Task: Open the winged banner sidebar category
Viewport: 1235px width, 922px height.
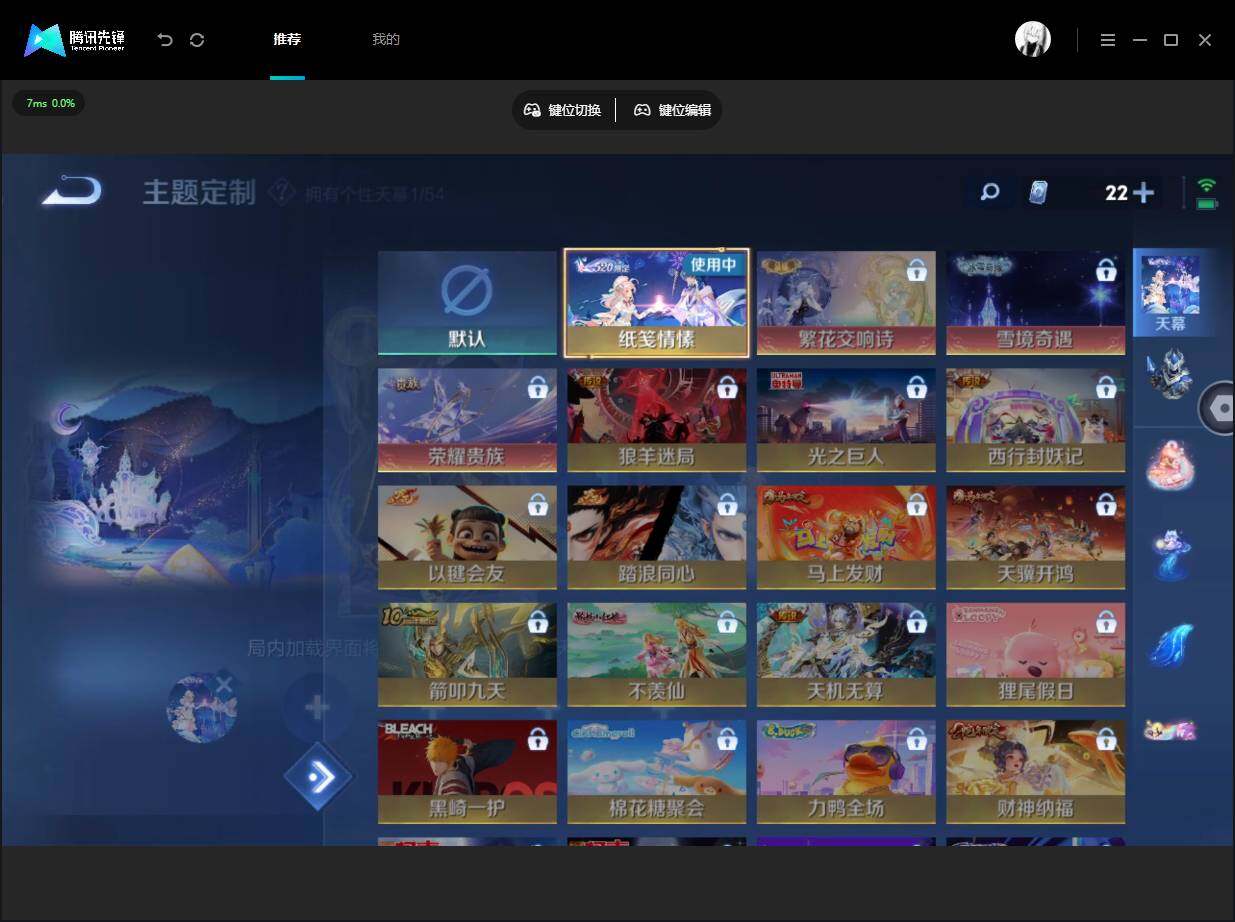Action: click(1170, 730)
